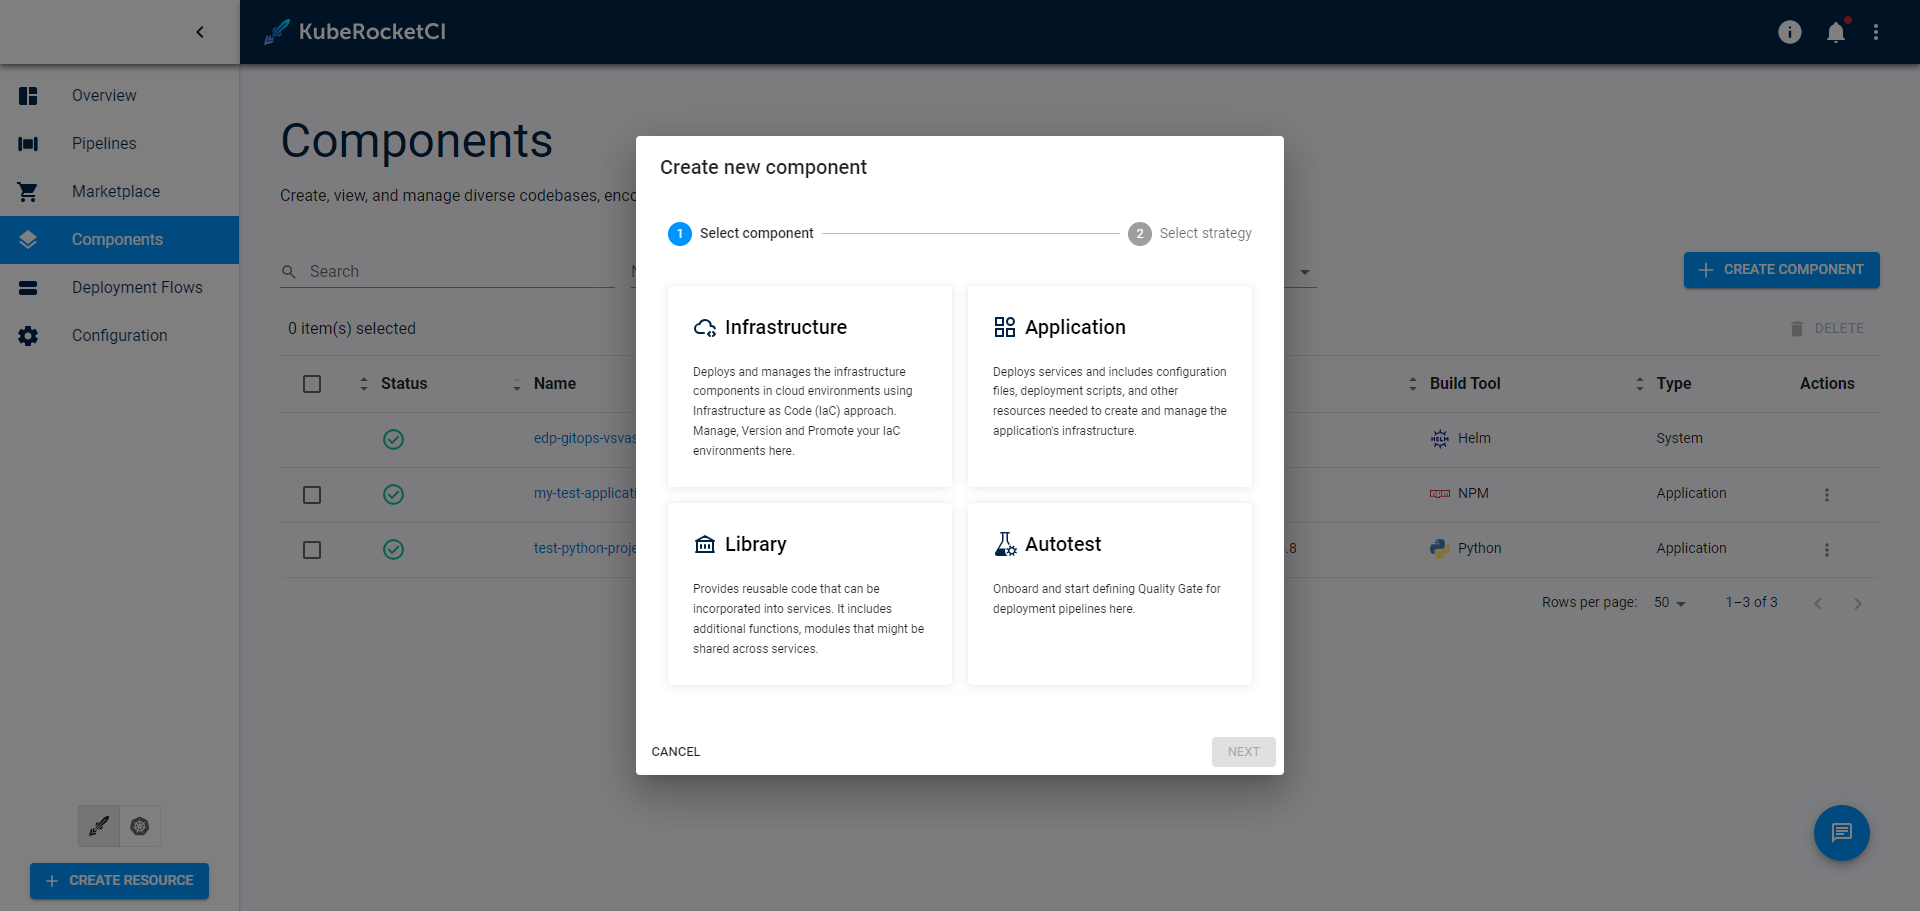Click the status check icon for my-test-application row
1920x911 pixels.
click(394, 494)
